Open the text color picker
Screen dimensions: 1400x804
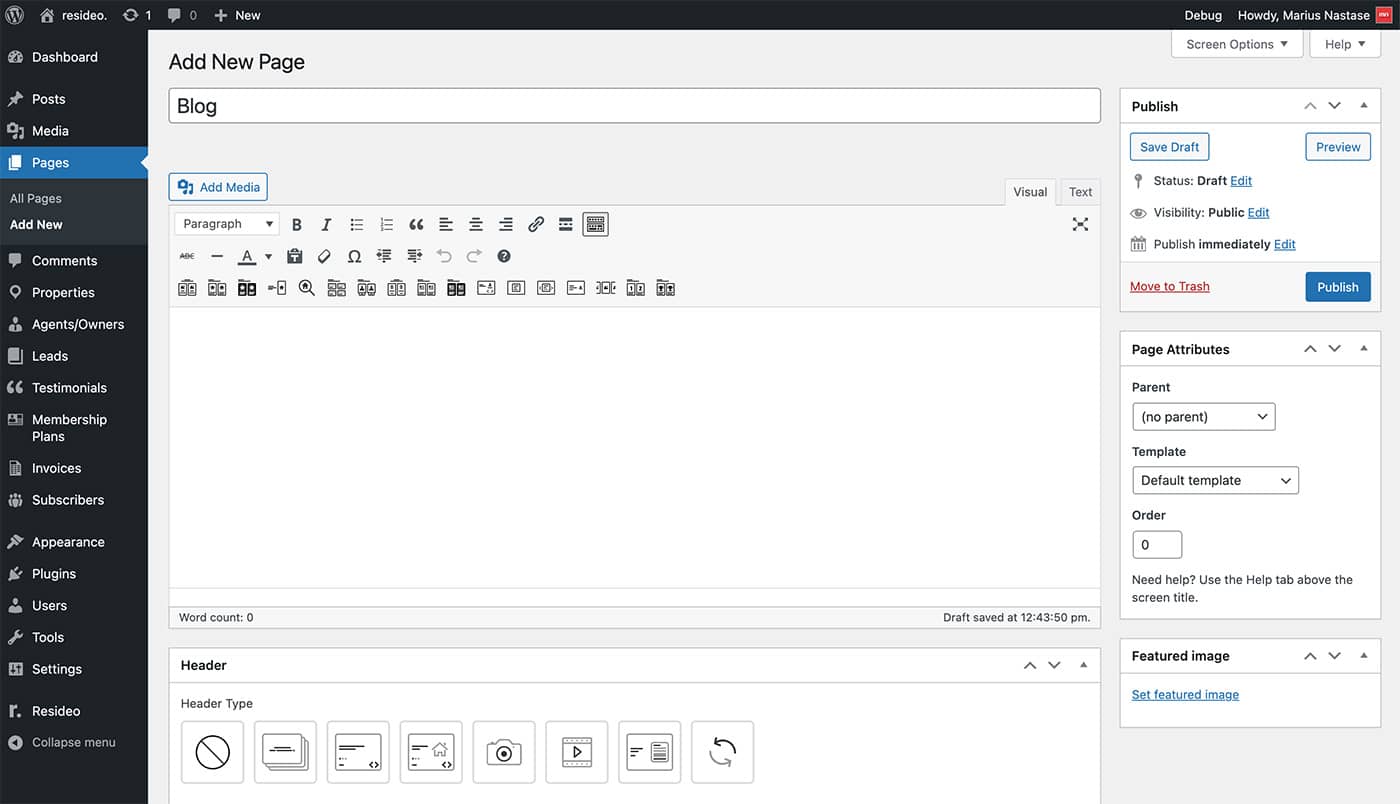click(x=268, y=257)
